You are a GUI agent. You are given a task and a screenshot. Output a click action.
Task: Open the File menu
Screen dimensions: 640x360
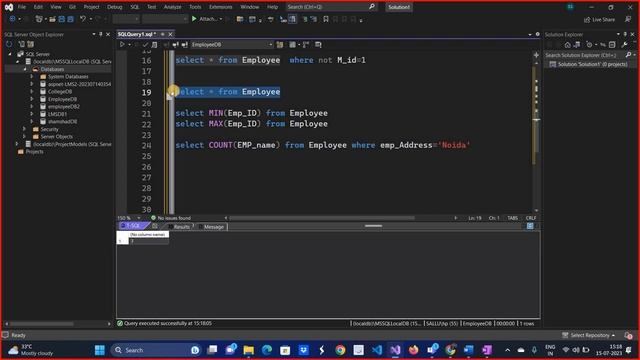[22, 7]
